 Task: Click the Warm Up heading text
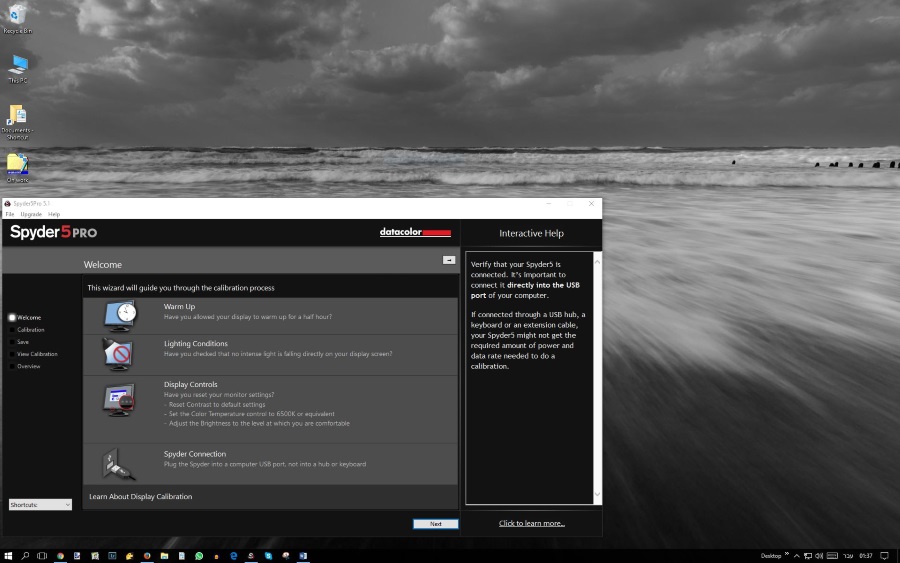[179, 306]
